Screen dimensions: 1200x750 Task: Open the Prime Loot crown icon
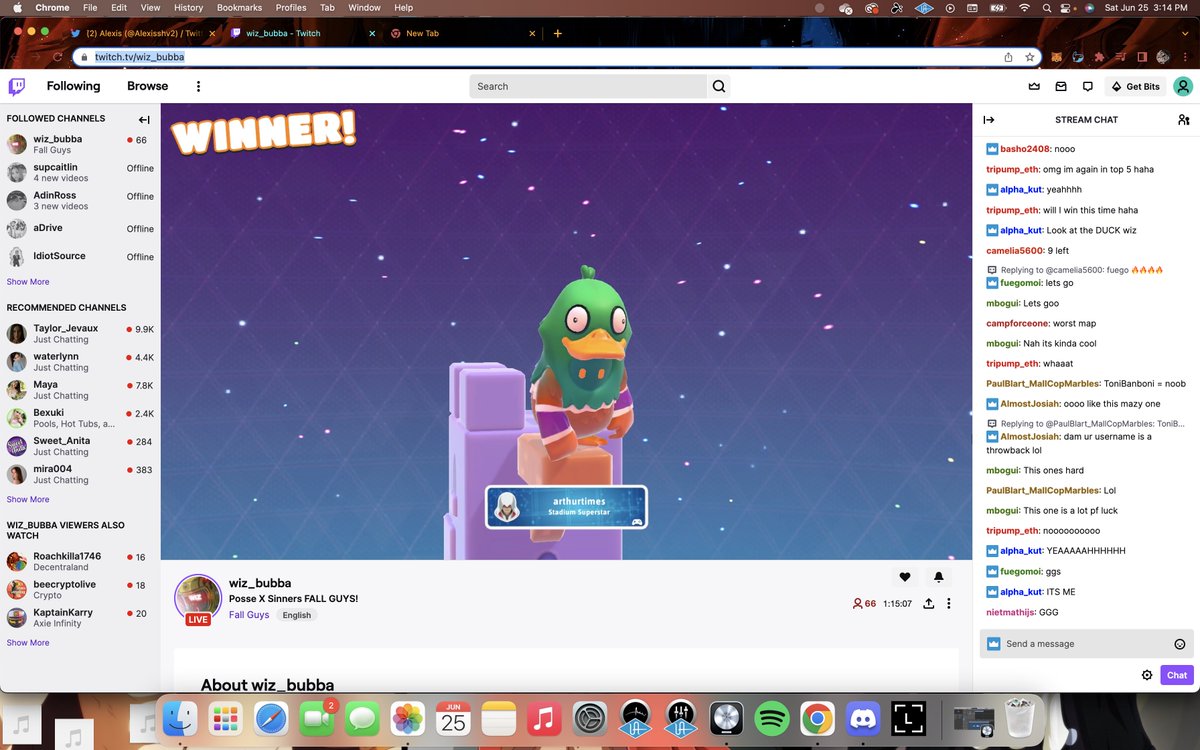click(x=1034, y=87)
